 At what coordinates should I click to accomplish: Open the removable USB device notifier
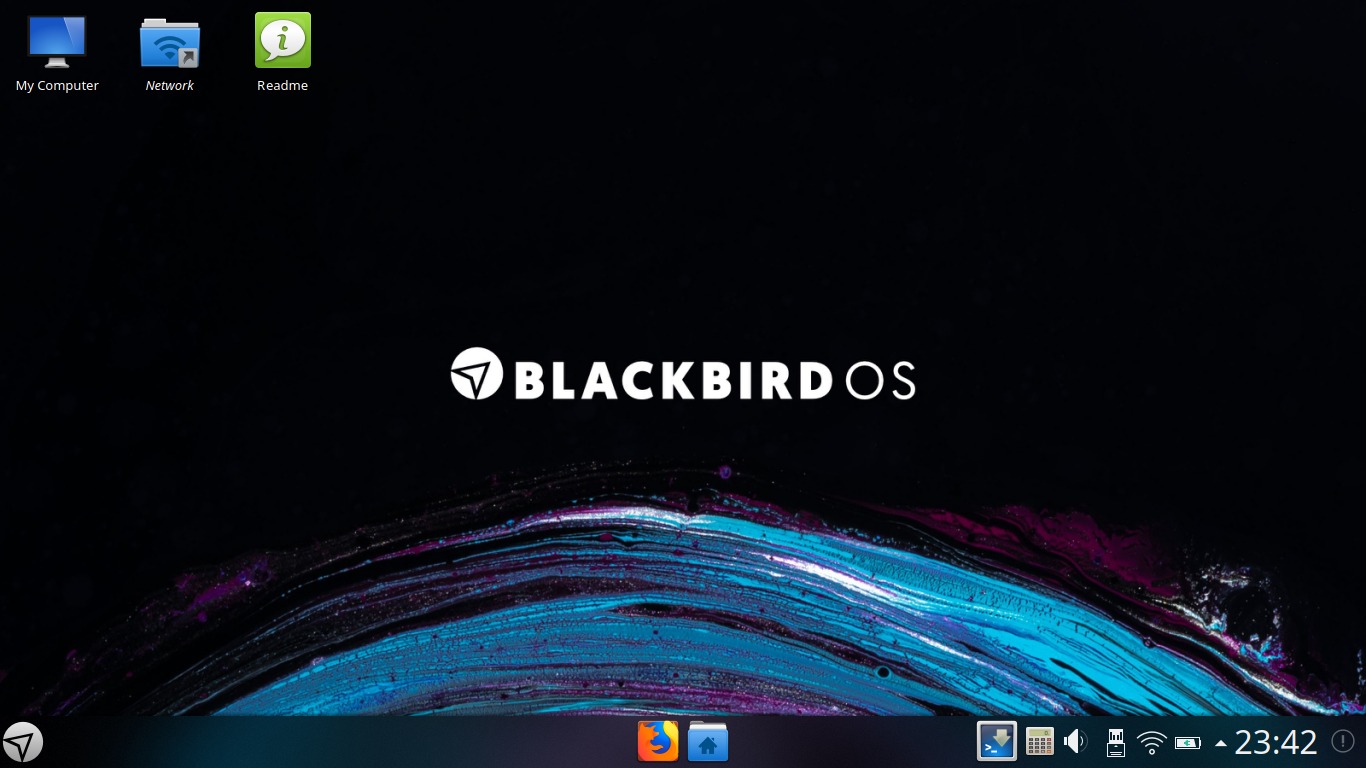(x=1115, y=742)
